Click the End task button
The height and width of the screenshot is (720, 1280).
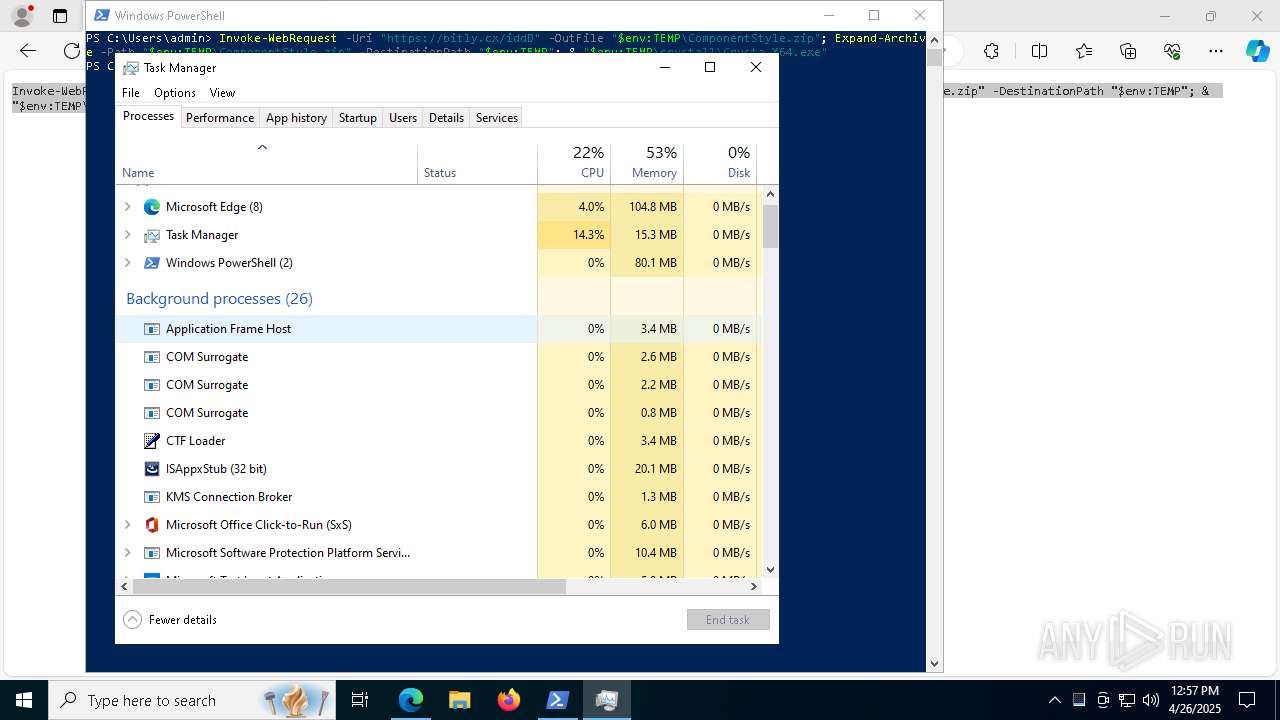(x=728, y=620)
